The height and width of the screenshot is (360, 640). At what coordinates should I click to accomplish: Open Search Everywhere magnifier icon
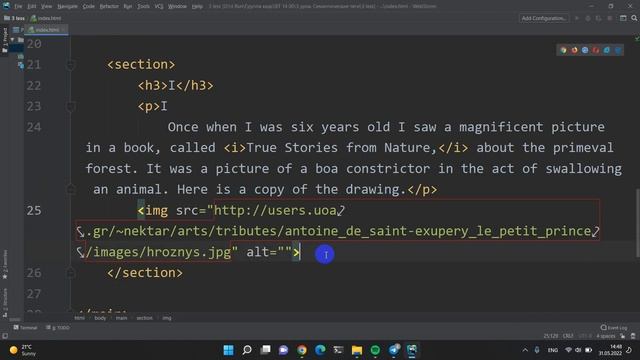coord(634,18)
